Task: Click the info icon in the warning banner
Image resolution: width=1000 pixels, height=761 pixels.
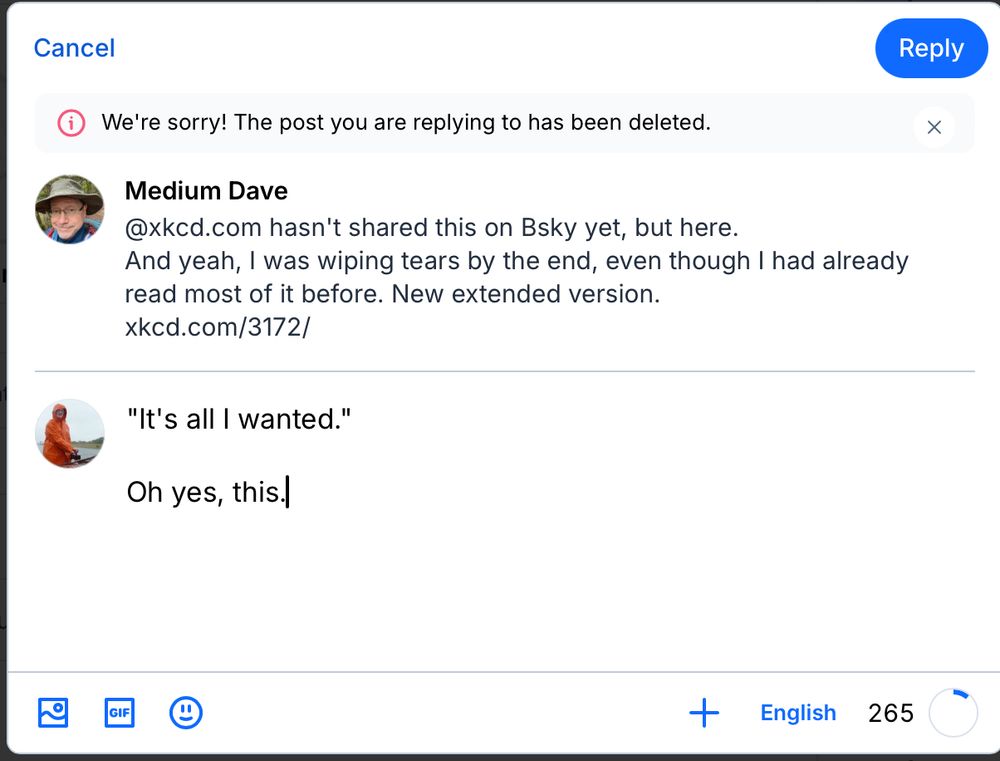Action: 70,122
